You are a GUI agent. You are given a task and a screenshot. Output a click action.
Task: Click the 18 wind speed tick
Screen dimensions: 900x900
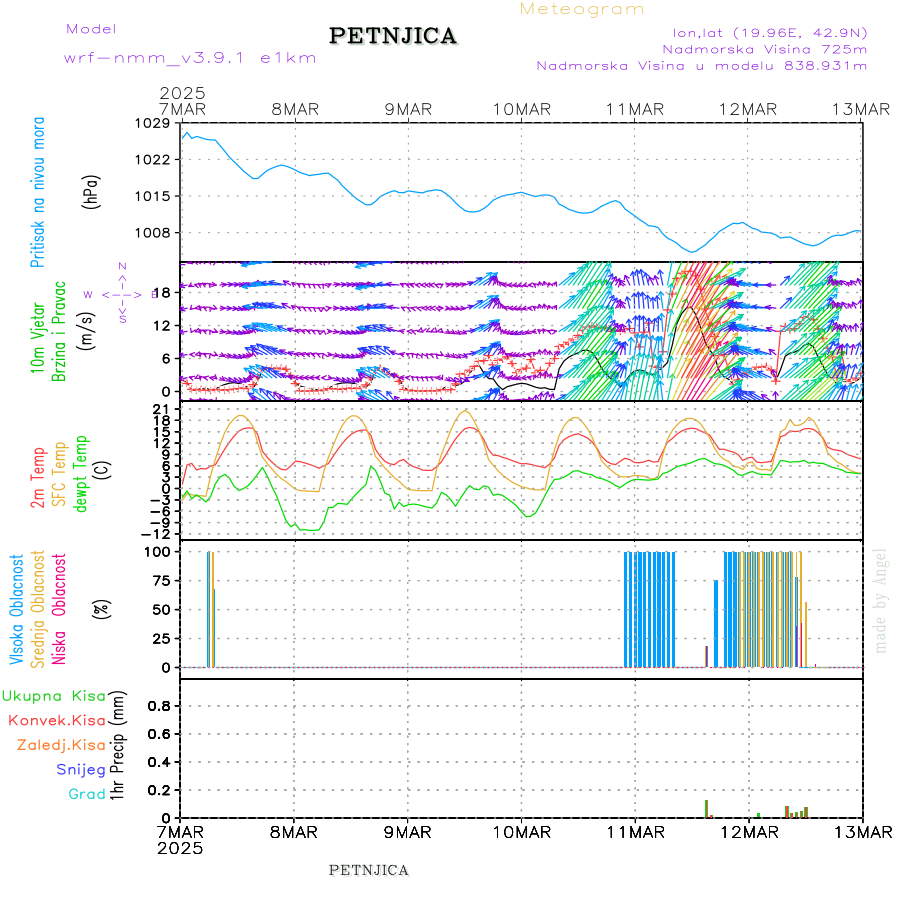pyautogui.click(x=162, y=293)
